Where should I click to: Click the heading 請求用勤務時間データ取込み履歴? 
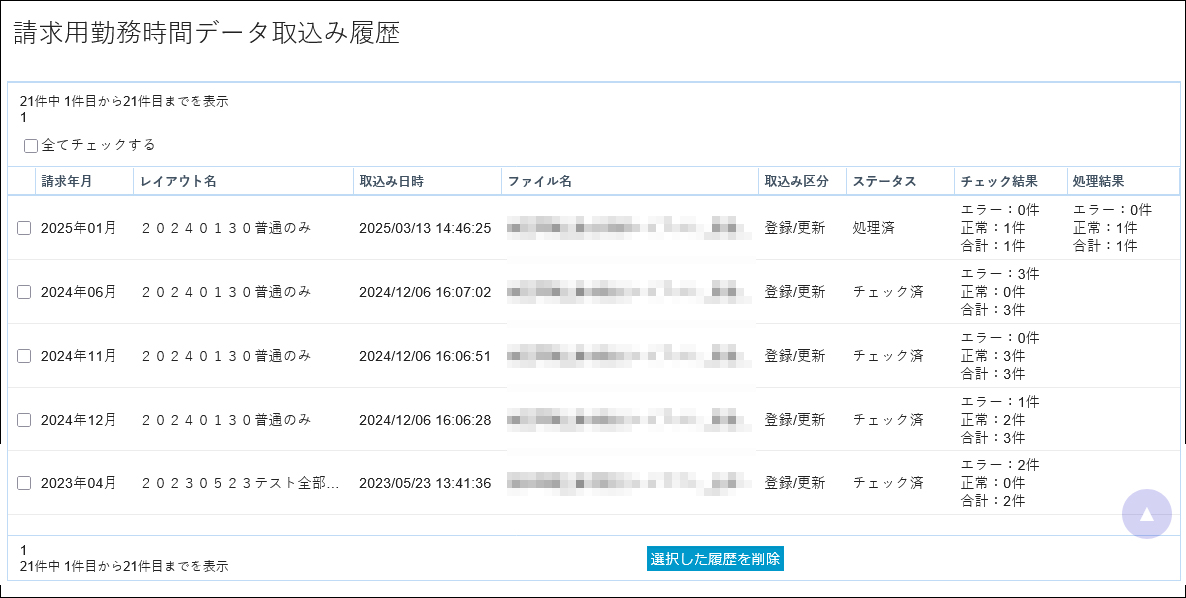(206, 33)
